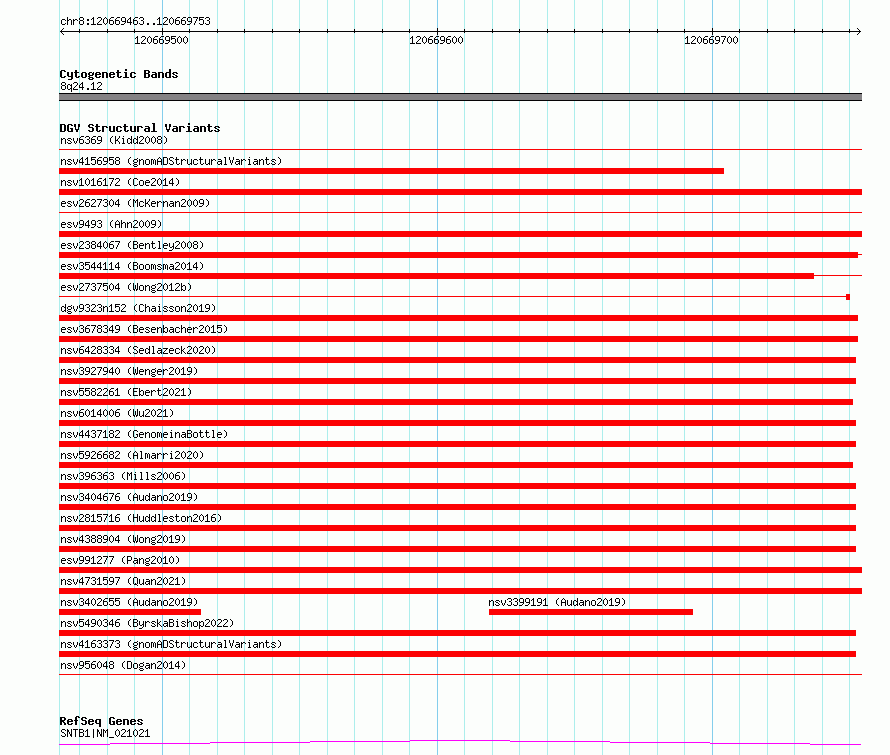
Task: Open the second gnomAD entry nsv4163373 label
Action: (171, 644)
